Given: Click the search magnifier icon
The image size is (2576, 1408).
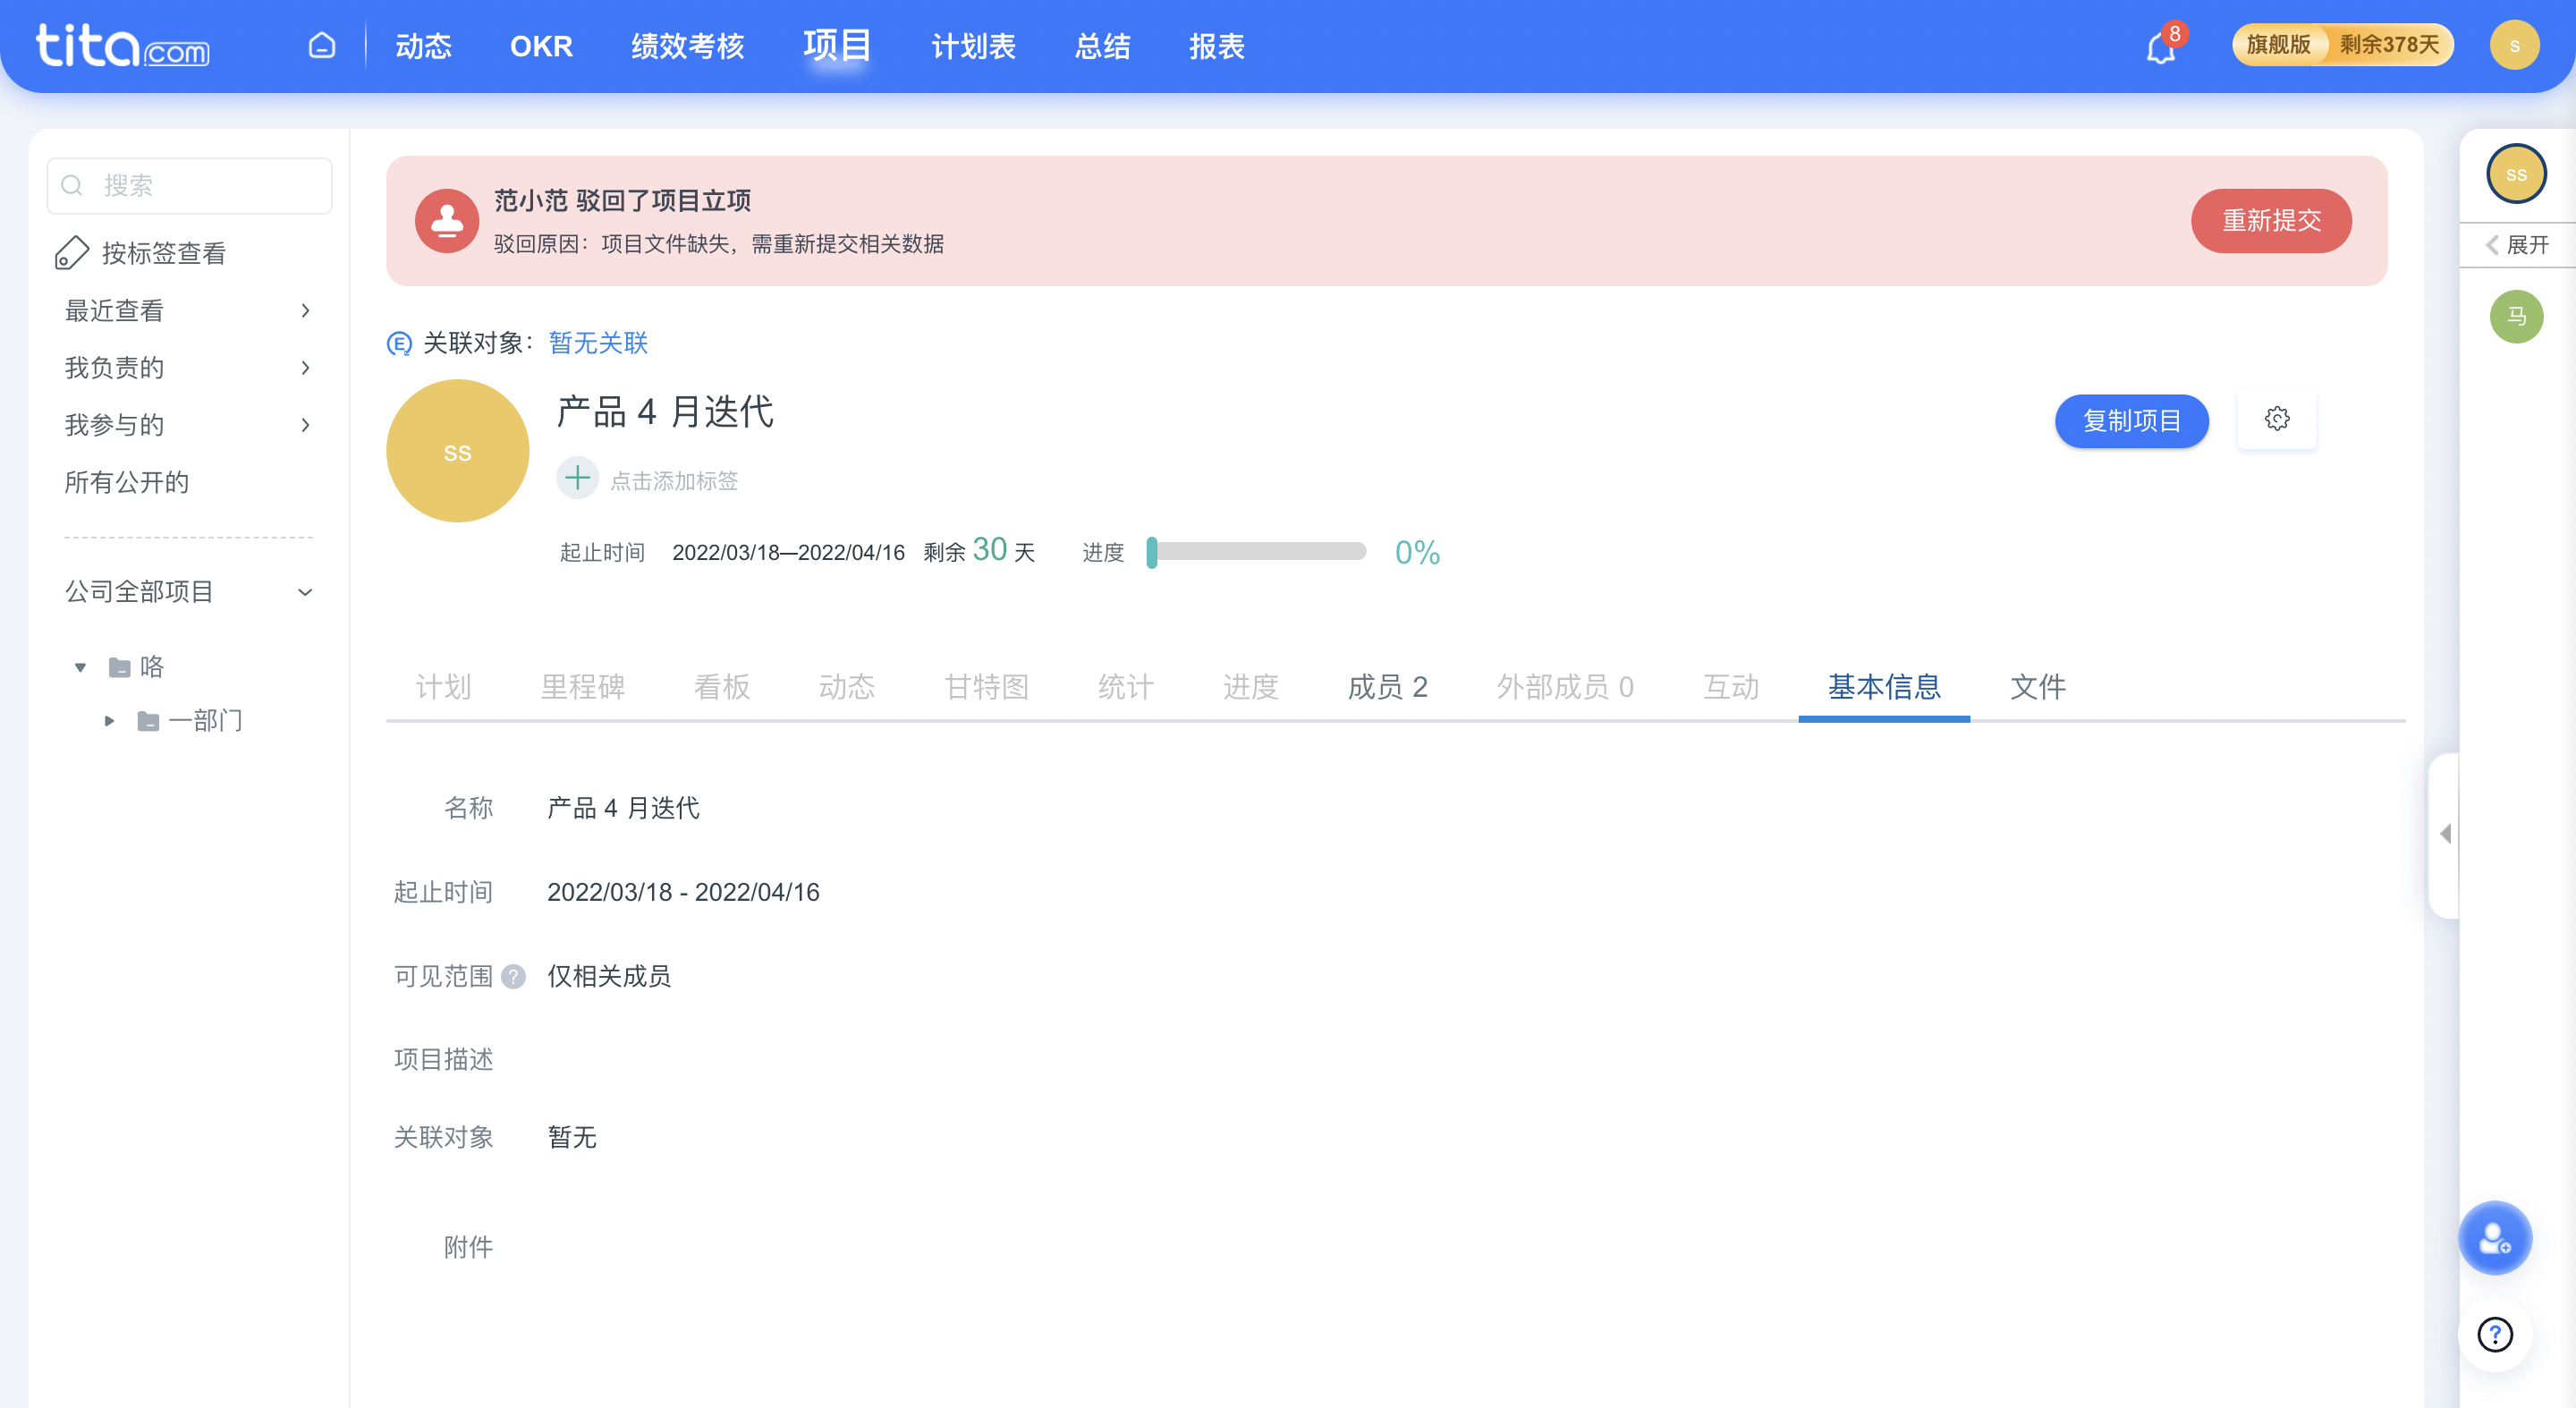Looking at the screenshot, I should point(72,186).
